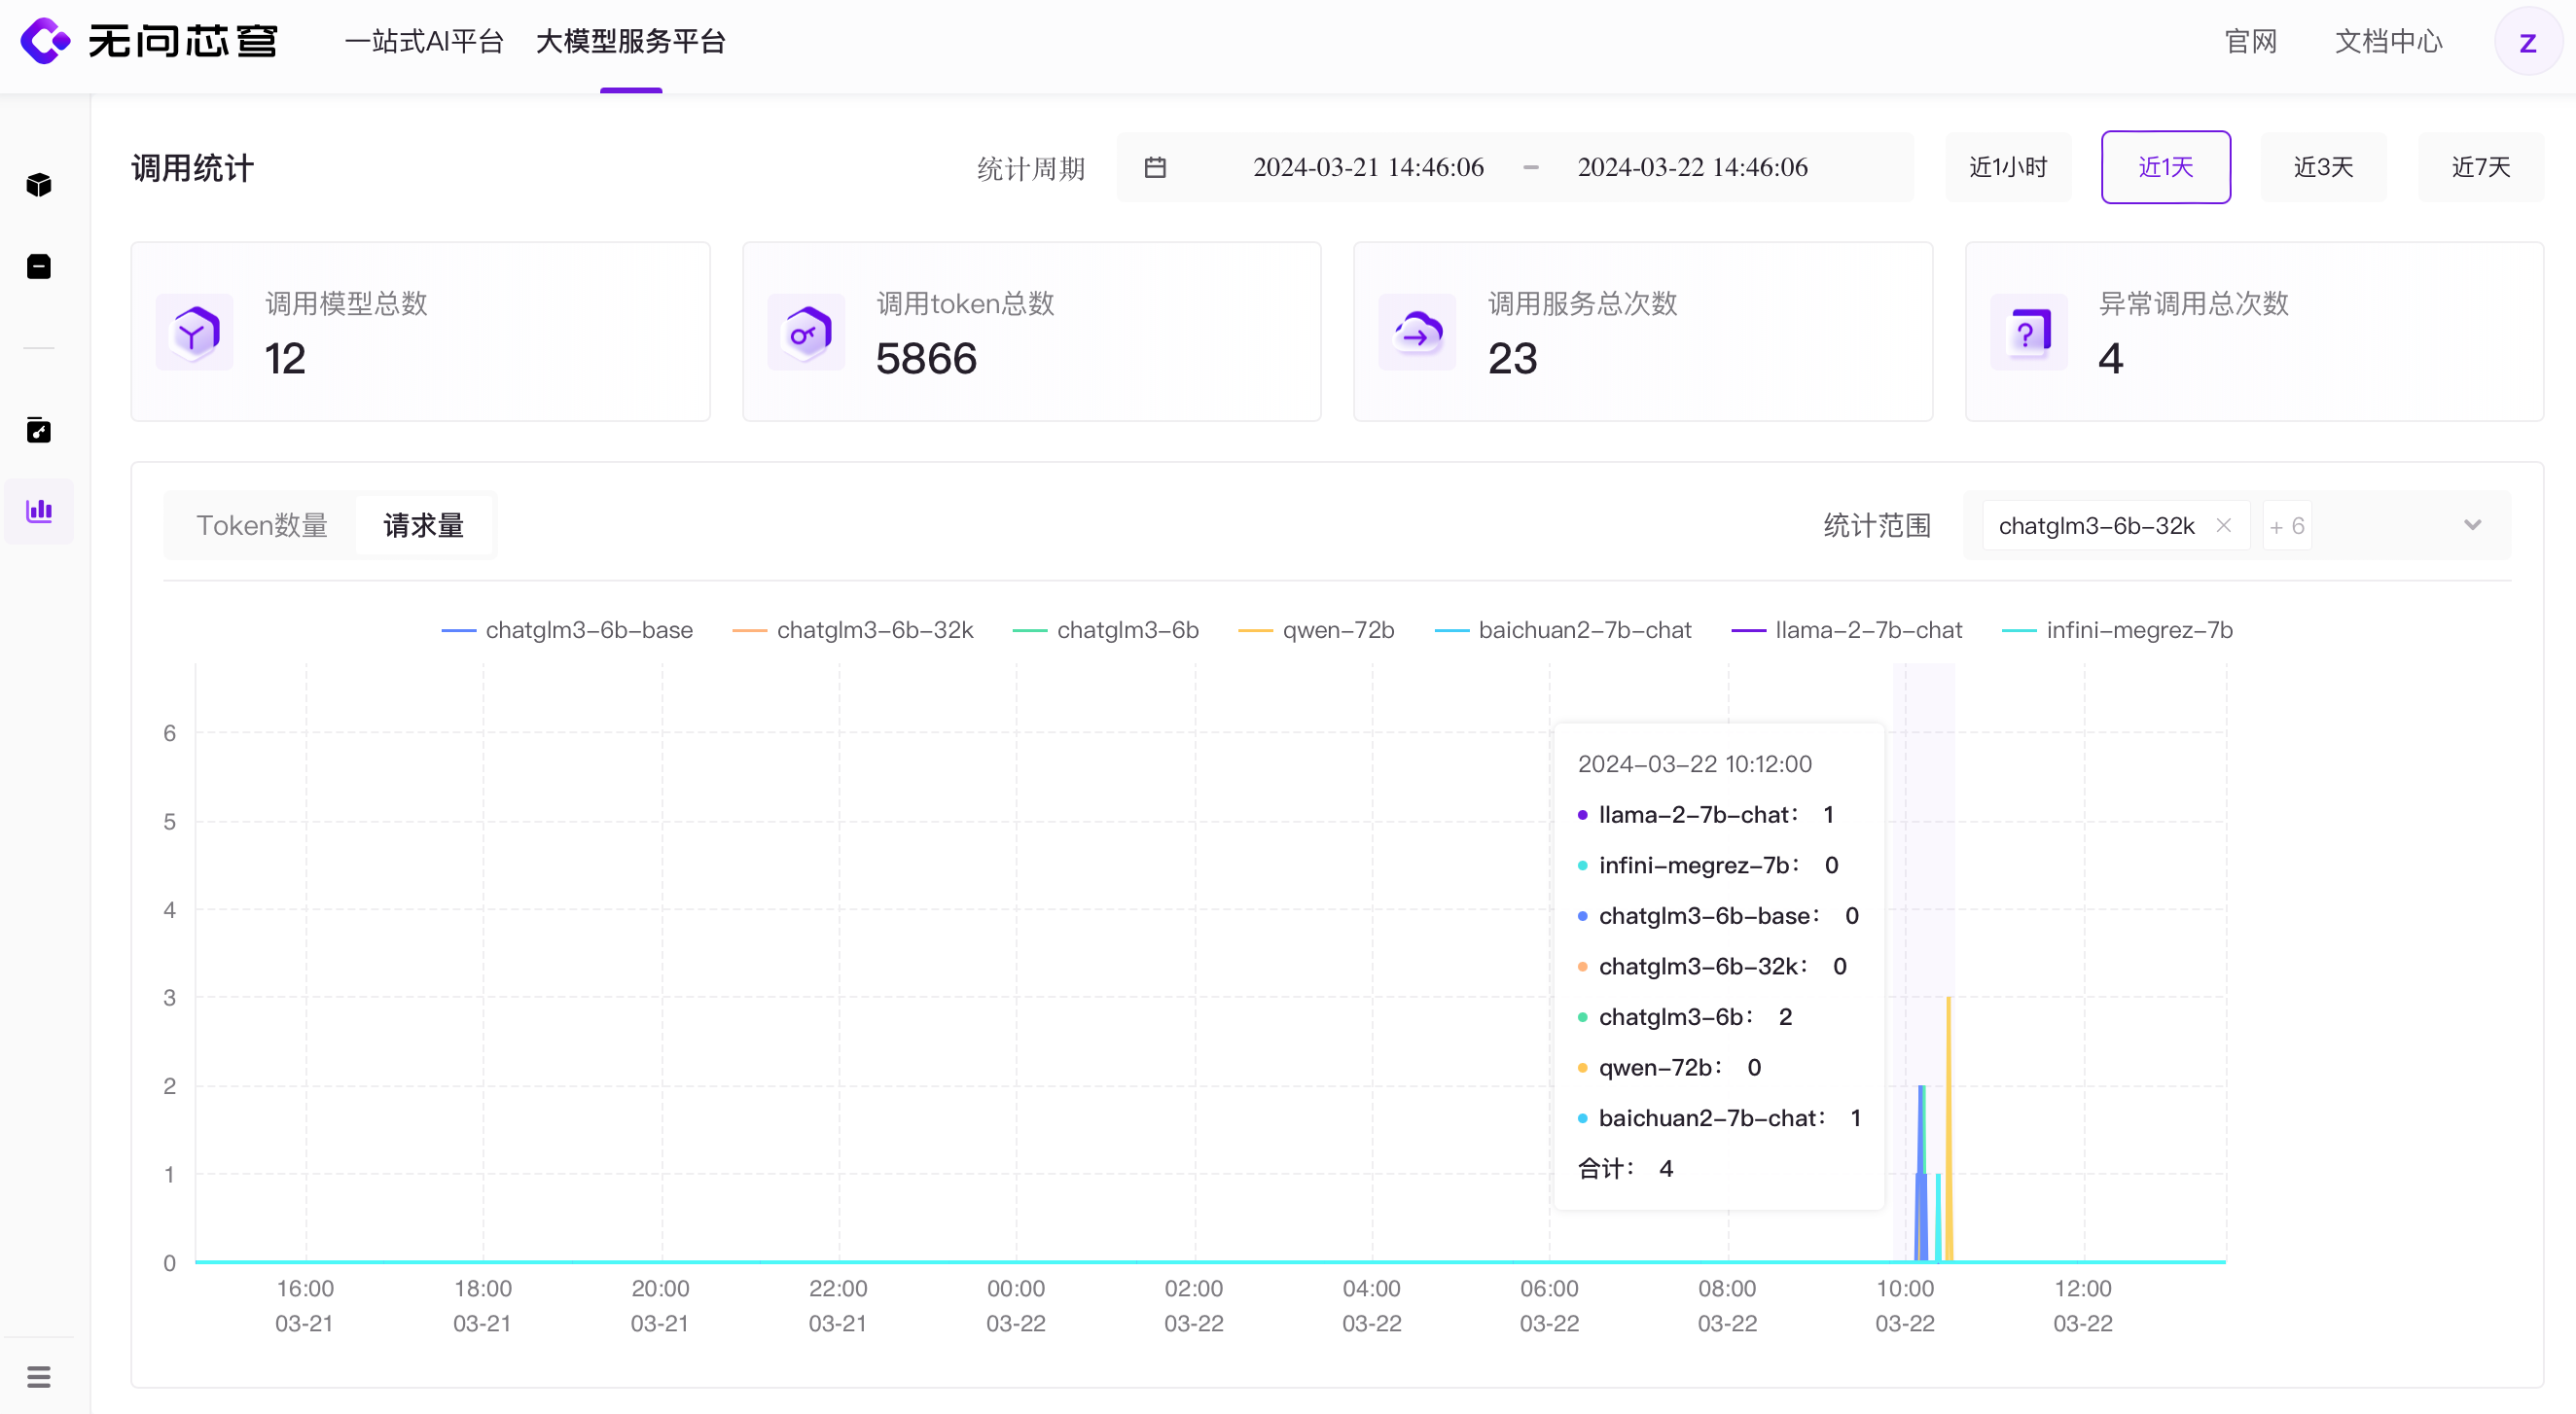Click the 10:00 03-22 axis label

click(1905, 1306)
